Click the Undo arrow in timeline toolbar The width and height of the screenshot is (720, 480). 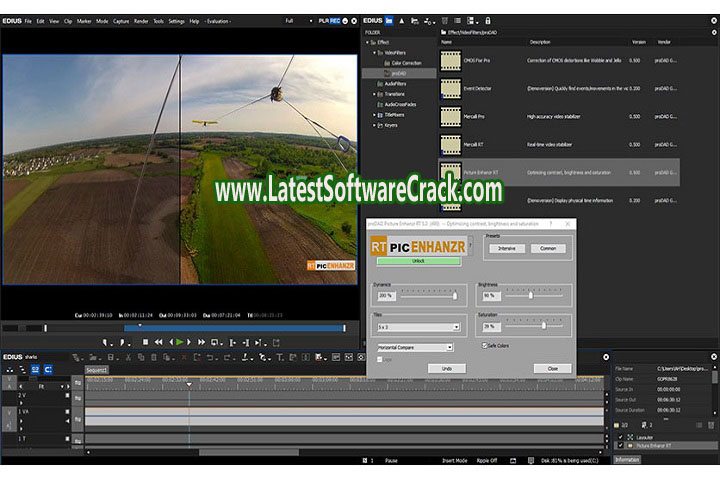[x=210, y=357]
